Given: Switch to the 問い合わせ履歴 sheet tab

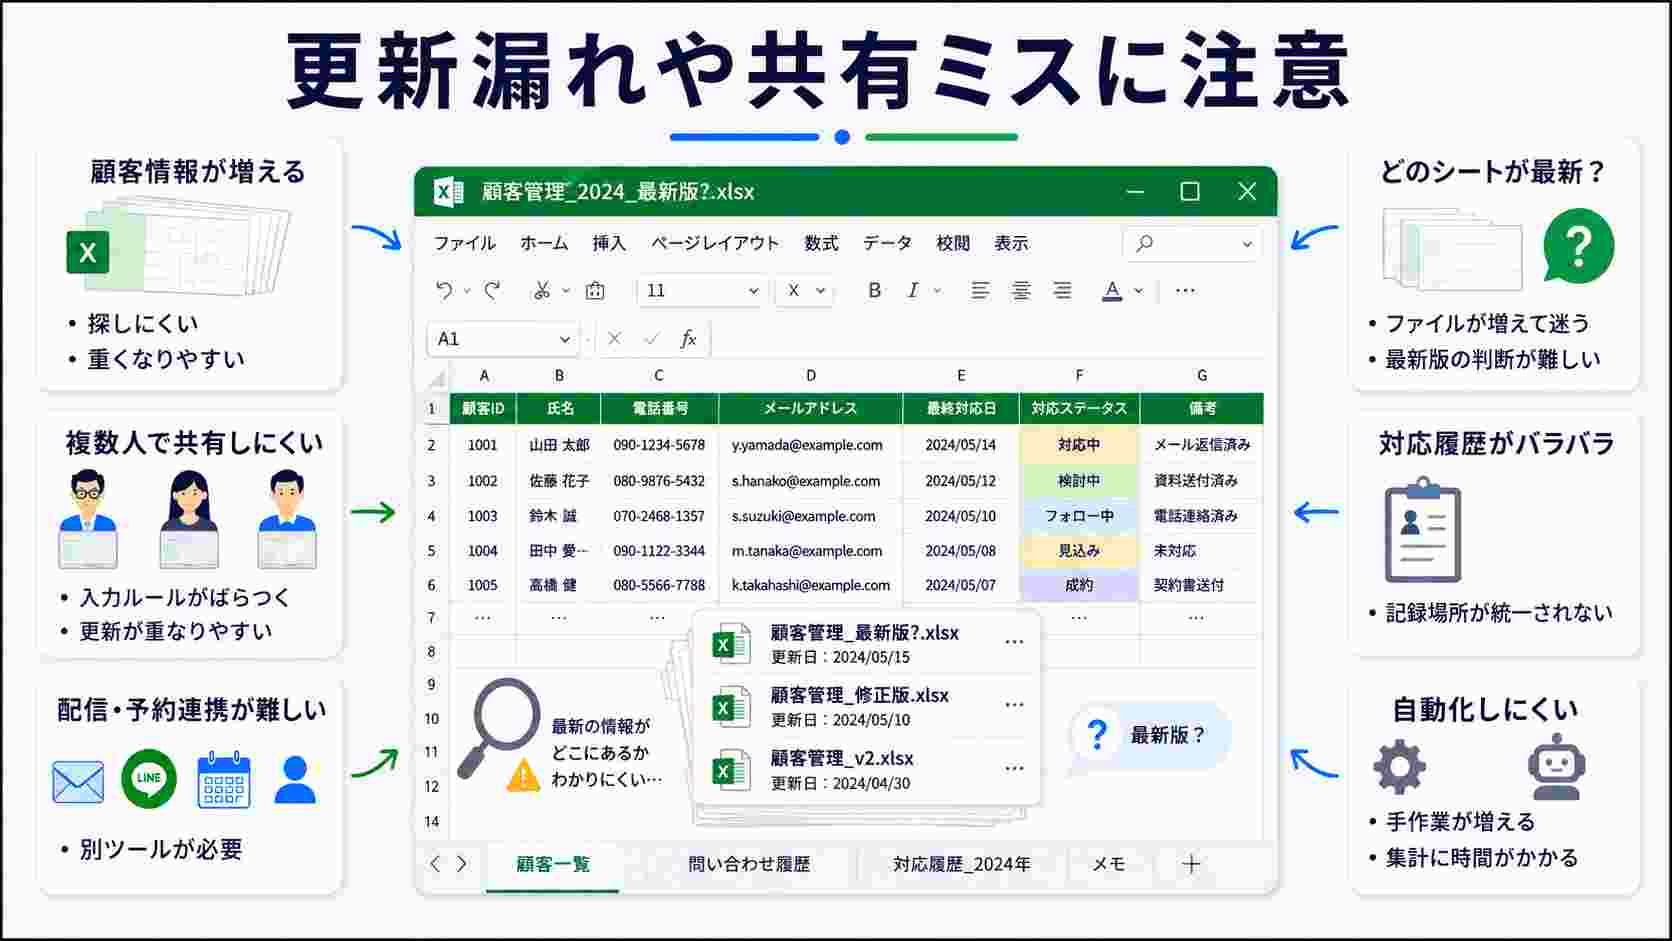Looking at the screenshot, I should pyautogui.click(x=749, y=864).
